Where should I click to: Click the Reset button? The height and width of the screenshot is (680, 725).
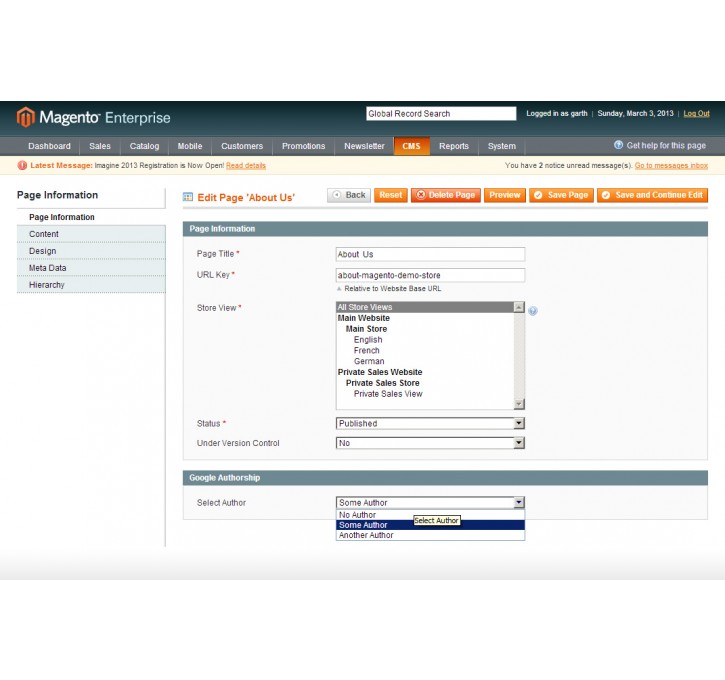click(x=391, y=195)
